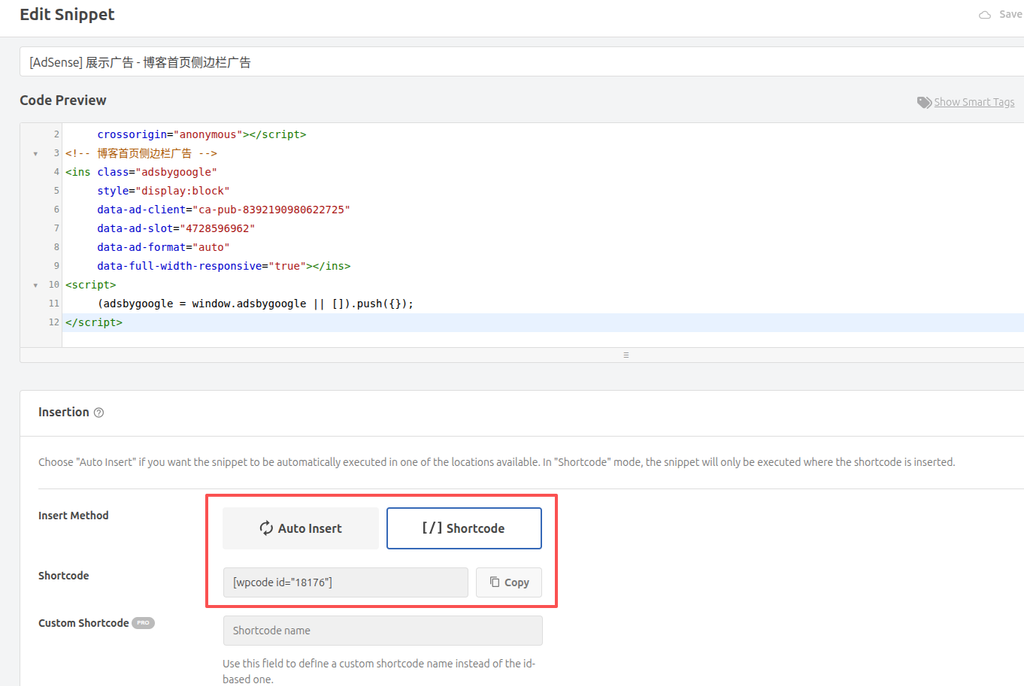
Task: Focus the snippet title input field
Action: pos(522,62)
